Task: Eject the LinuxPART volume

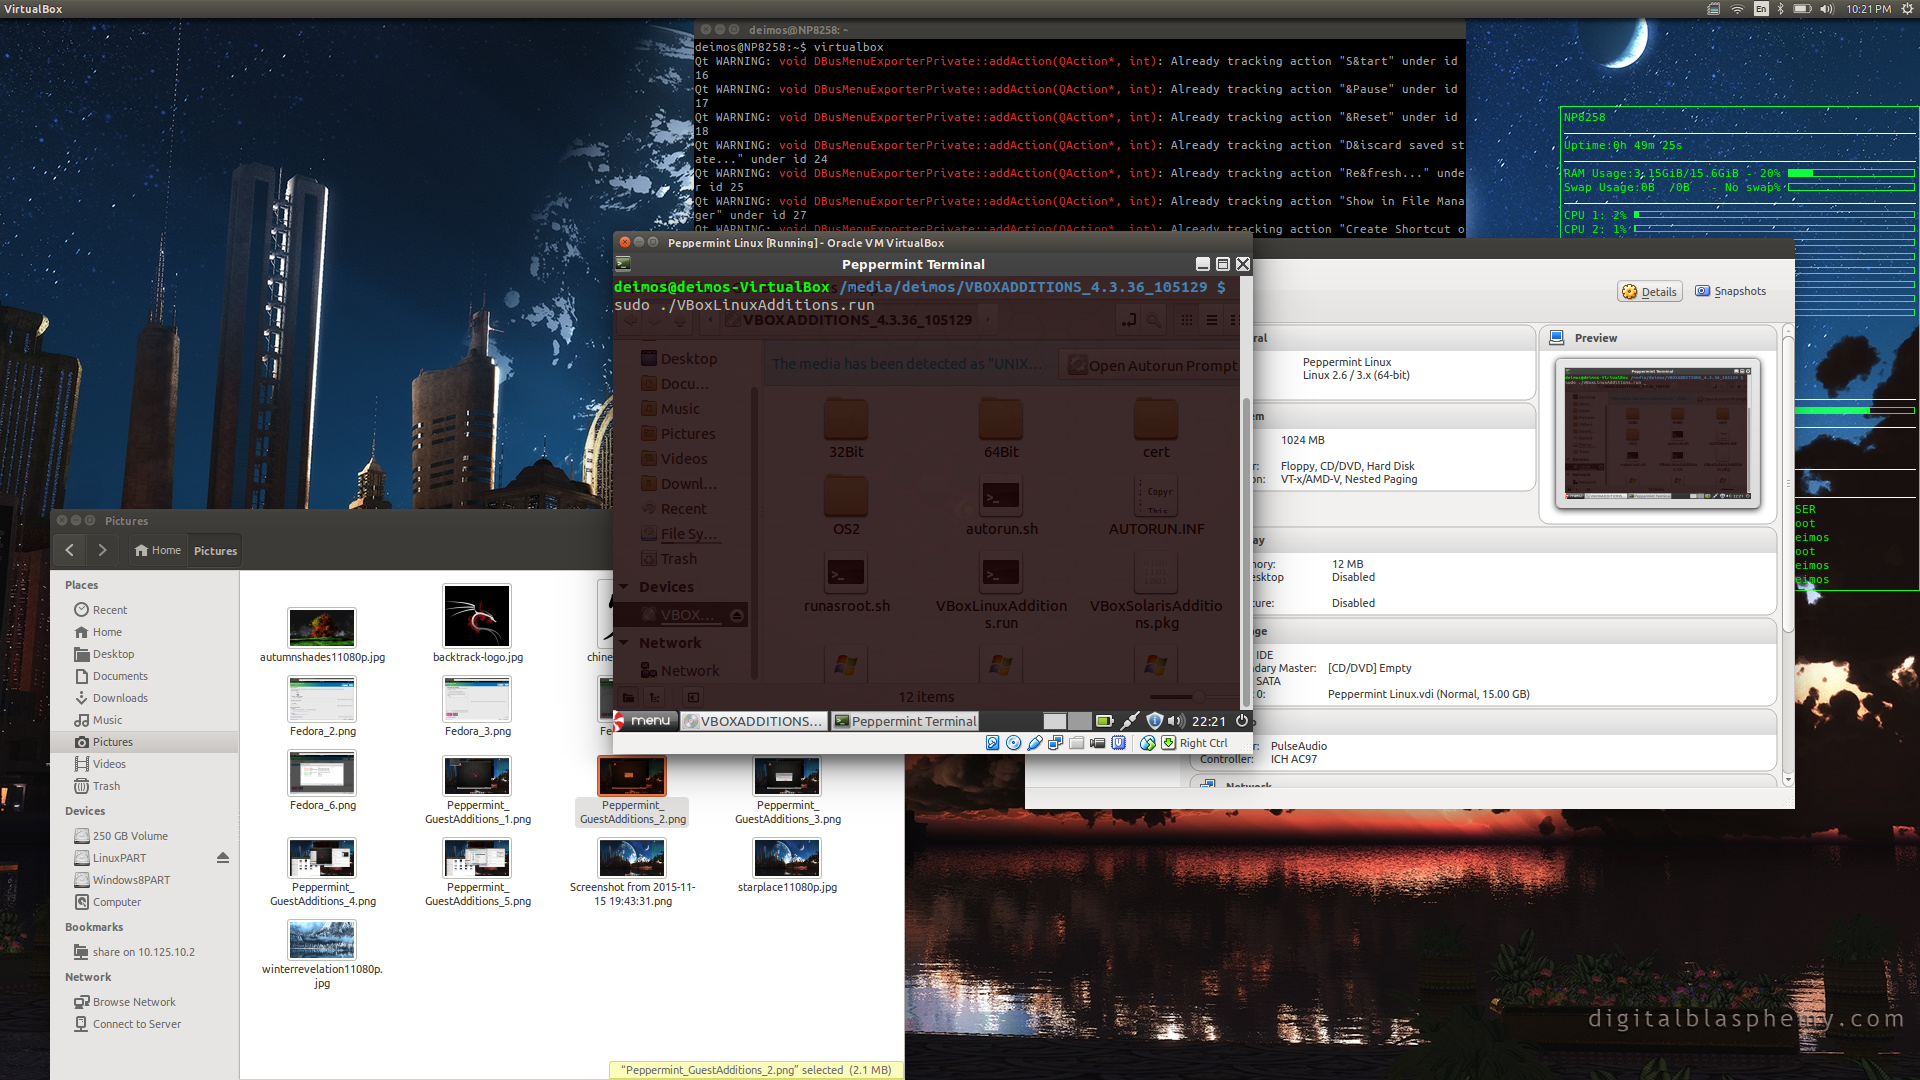Action: point(223,858)
